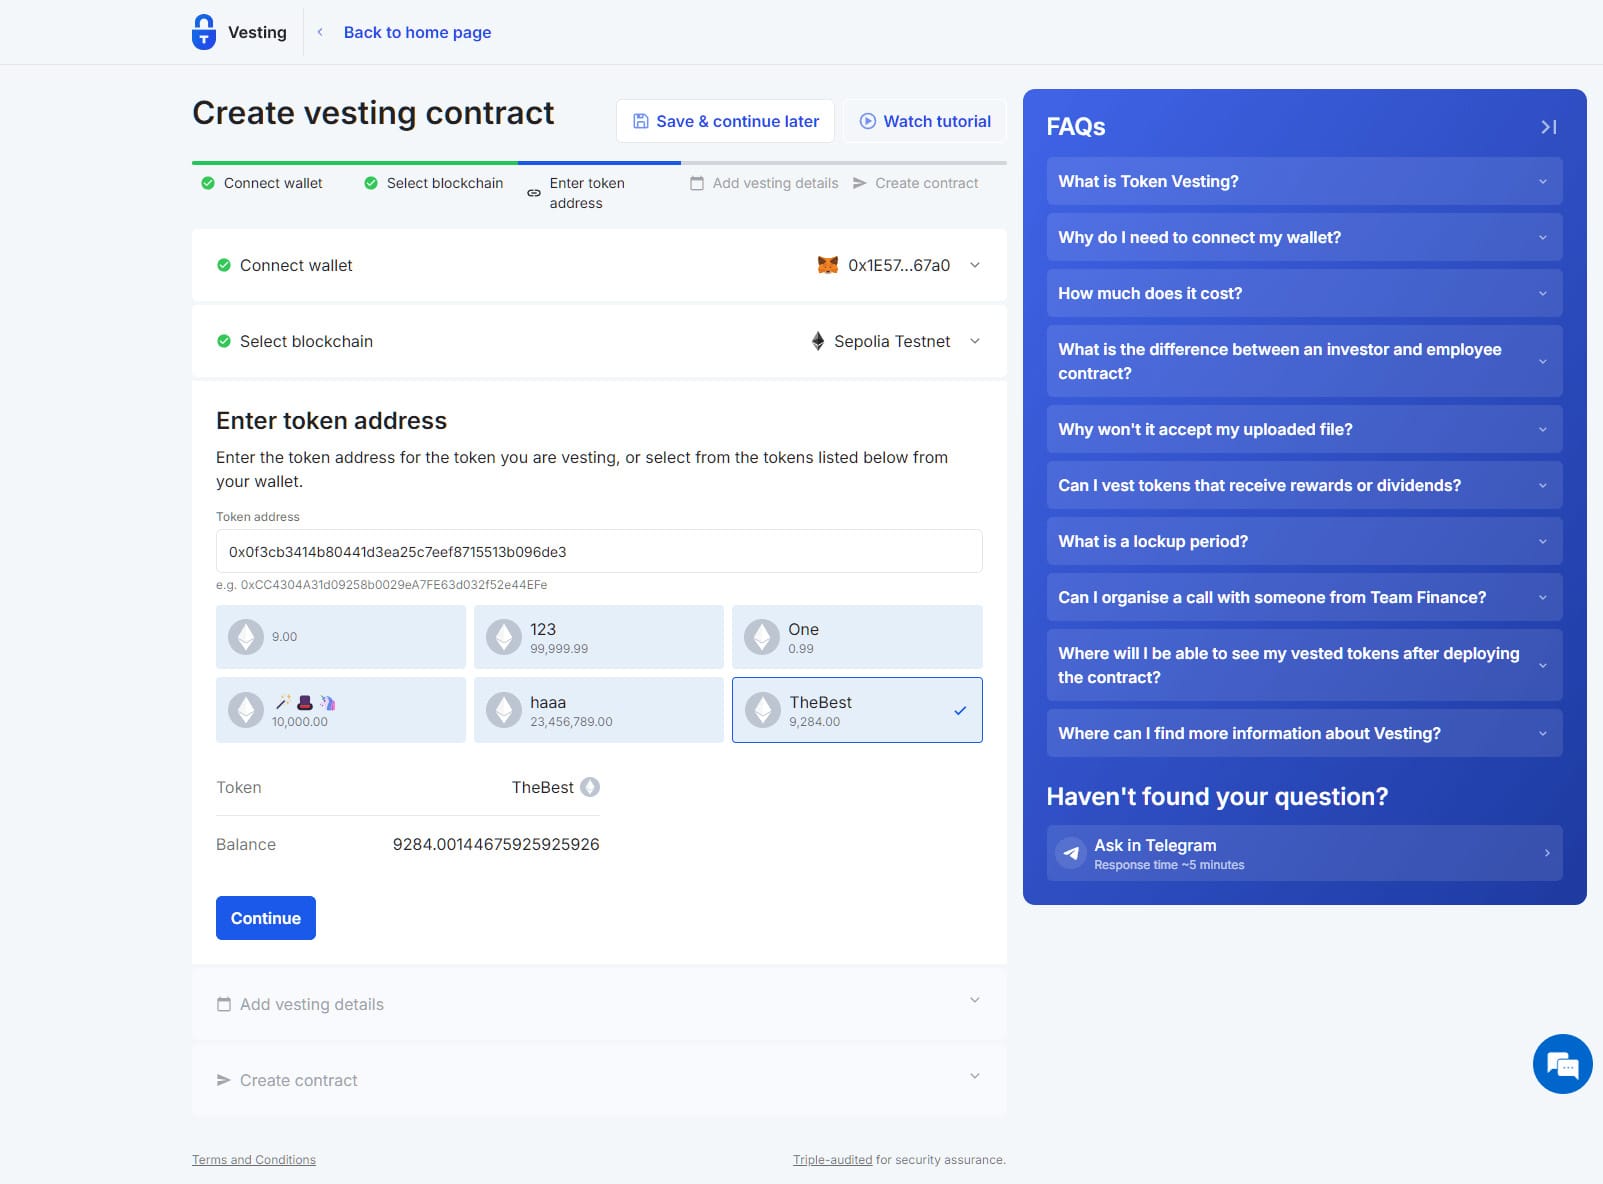The width and height of the screenshot is (1603, 1184).
Task: Click the Vesting lock logo
Action: (204, 31)
